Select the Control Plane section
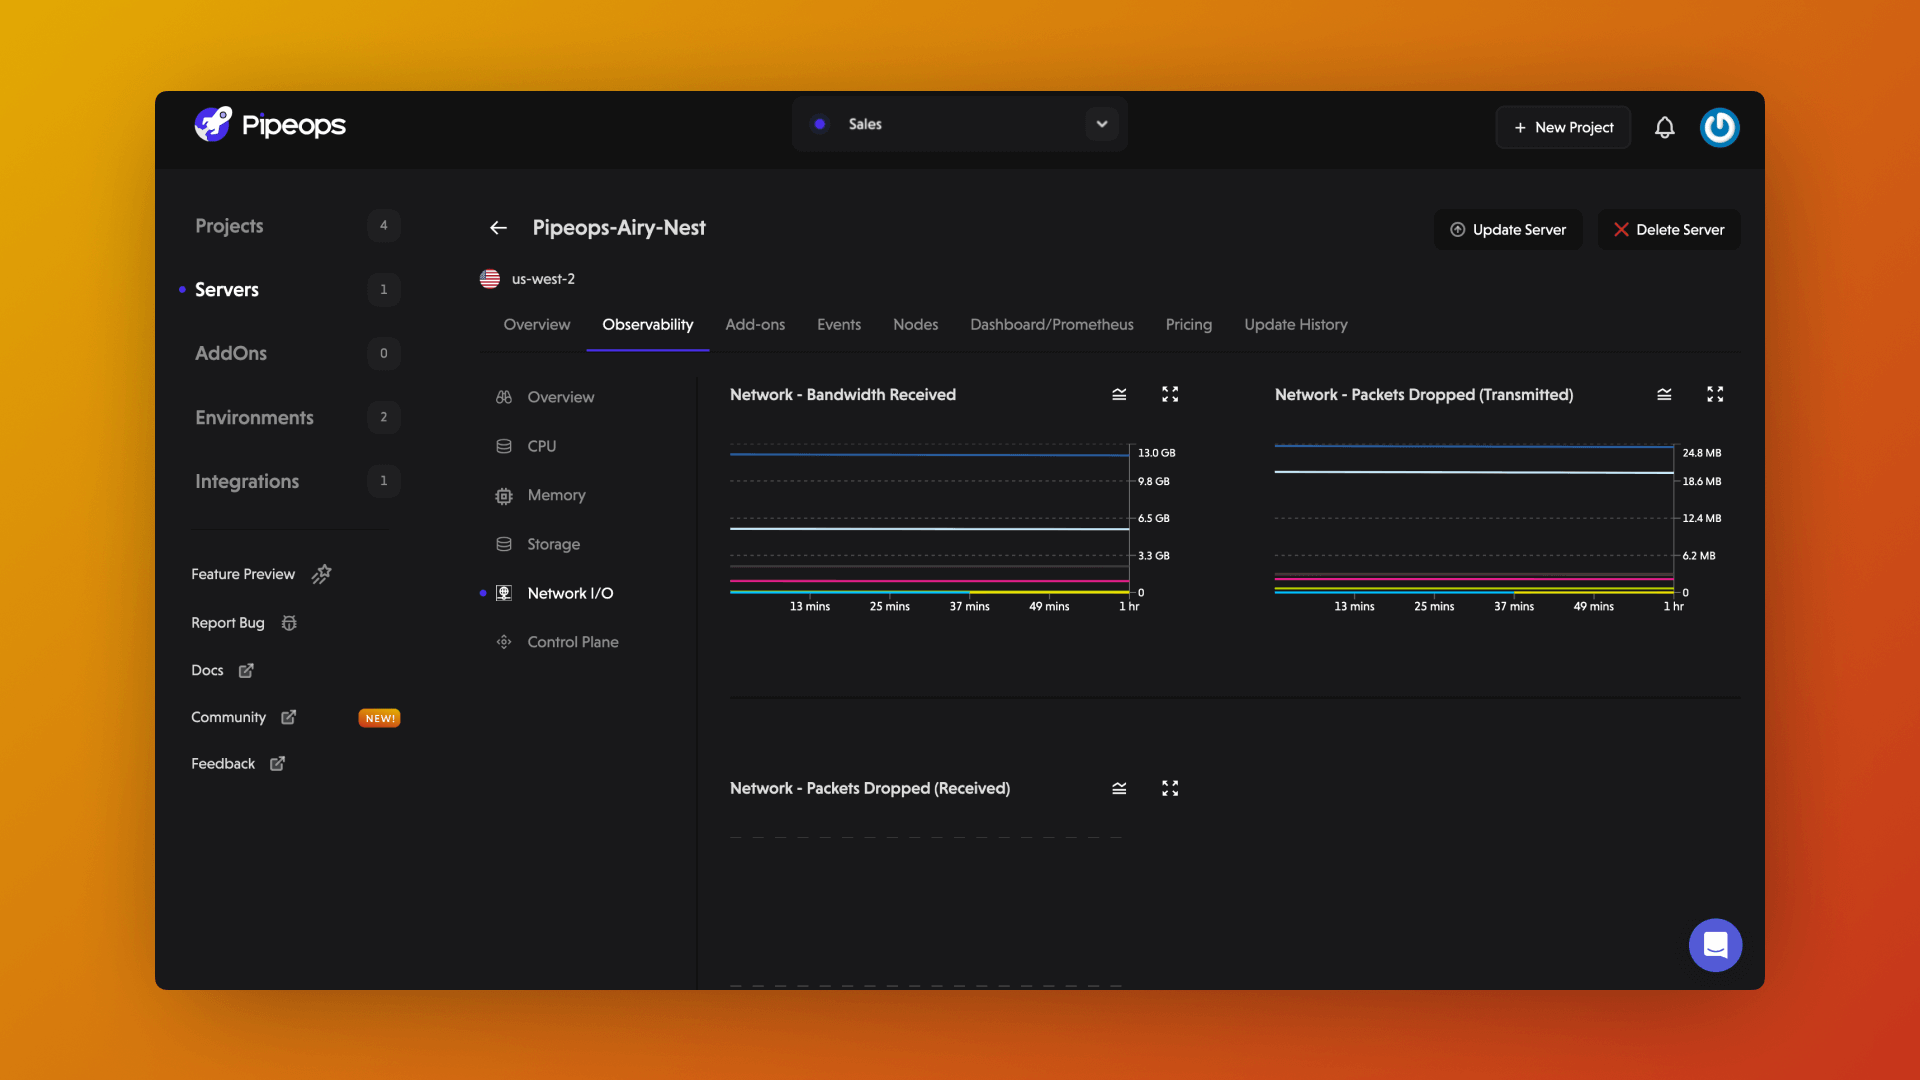 [573, 642]
